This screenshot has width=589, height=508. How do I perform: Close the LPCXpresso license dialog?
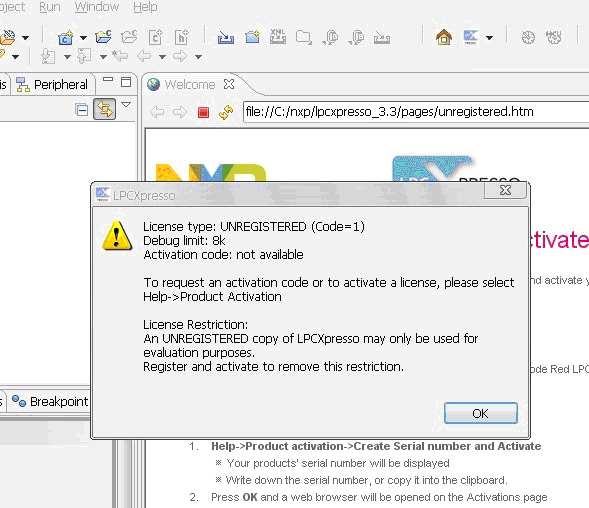pyautogui.click(x=505, y=190)
